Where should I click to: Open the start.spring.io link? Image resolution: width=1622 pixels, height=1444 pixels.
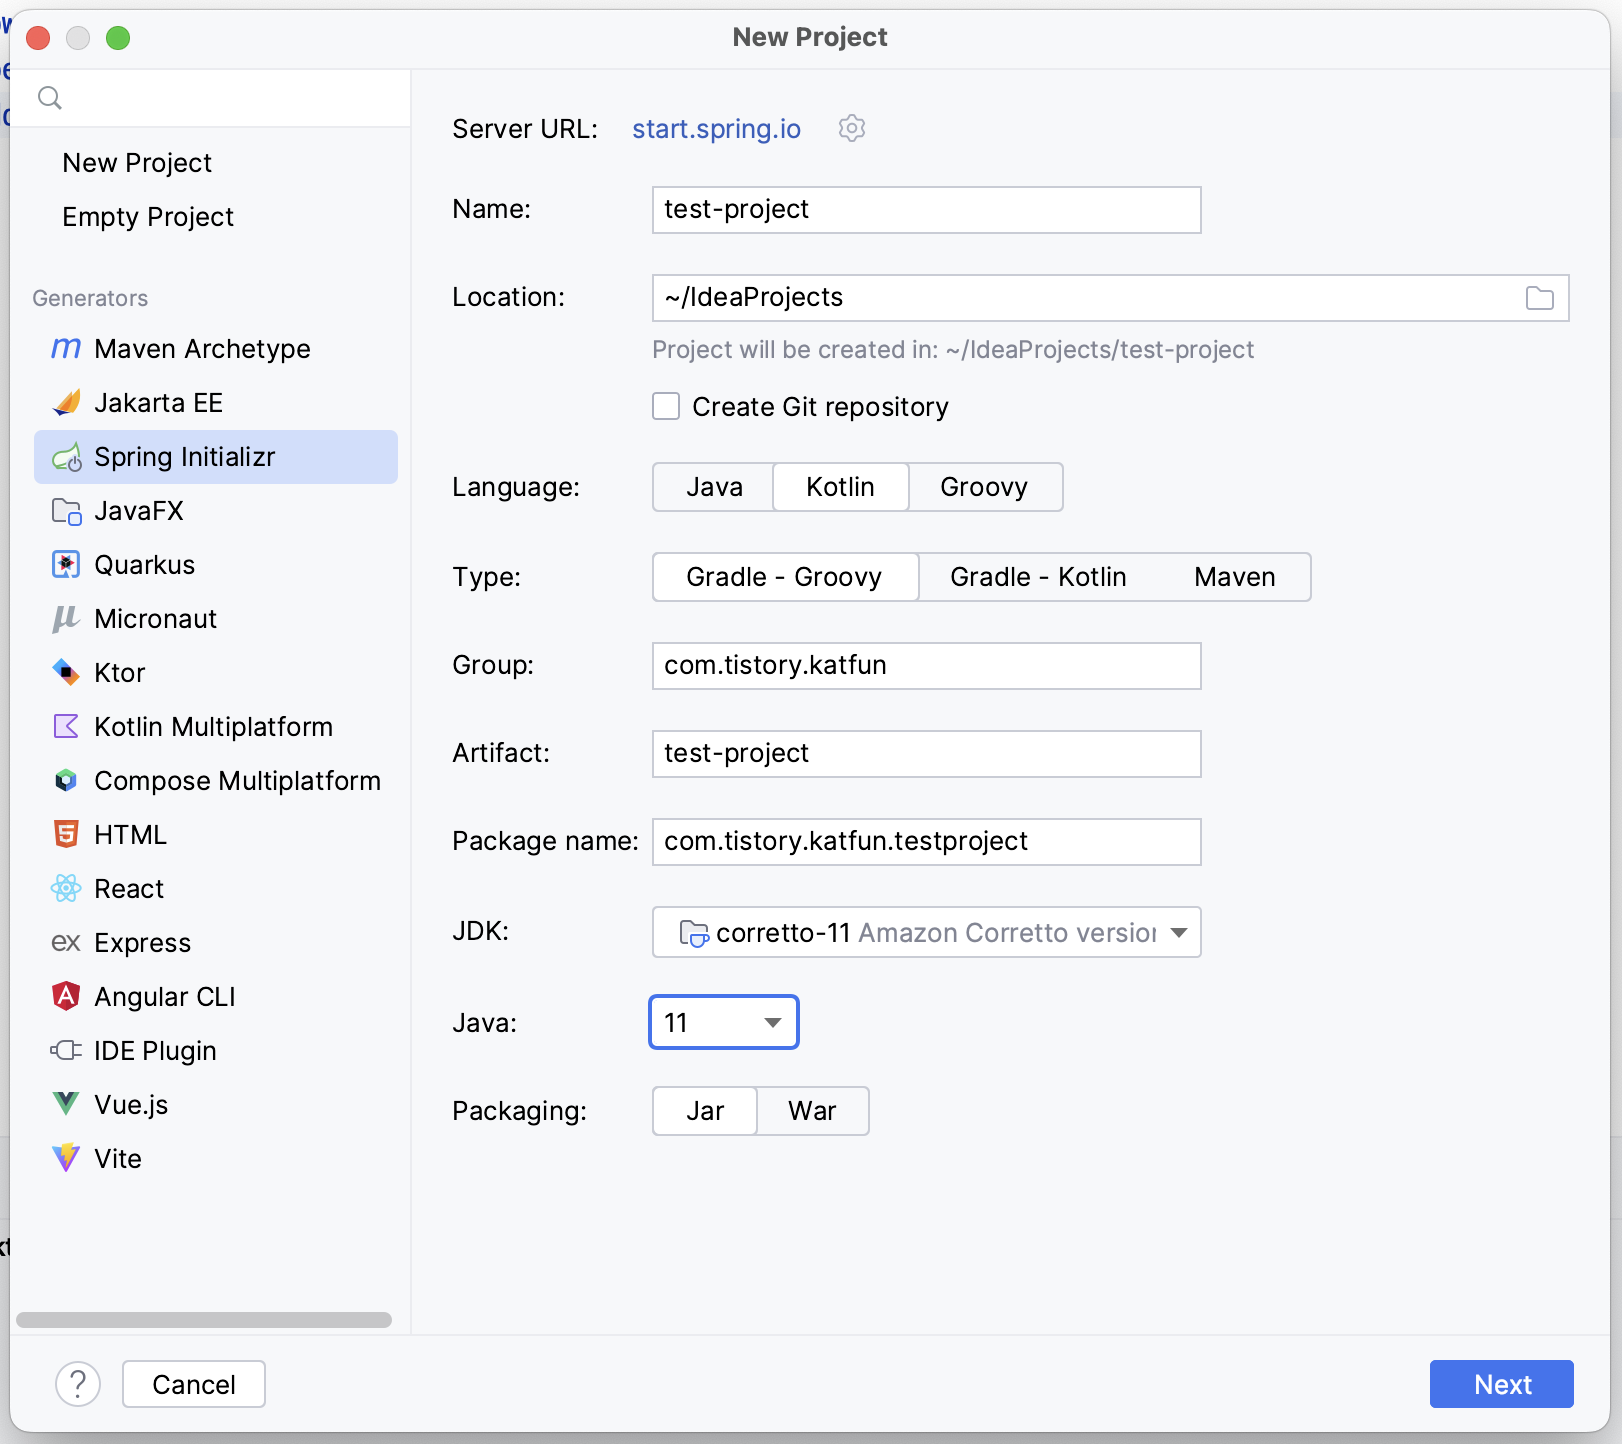[x=716, y=129]
